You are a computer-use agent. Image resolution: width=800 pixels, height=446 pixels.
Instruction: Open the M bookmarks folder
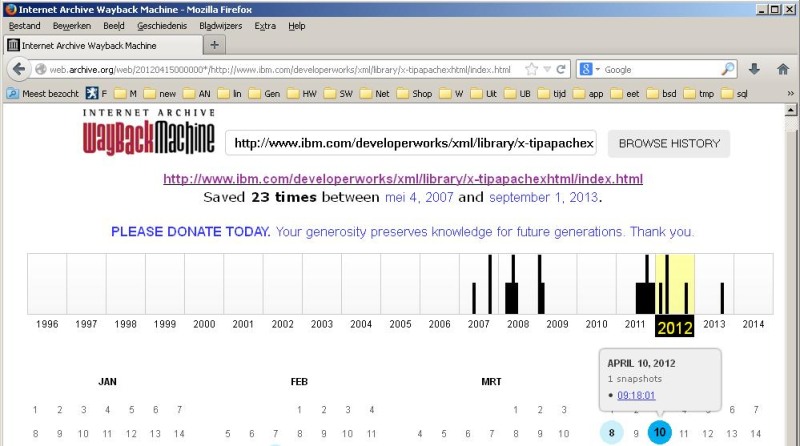pos(126,93)
